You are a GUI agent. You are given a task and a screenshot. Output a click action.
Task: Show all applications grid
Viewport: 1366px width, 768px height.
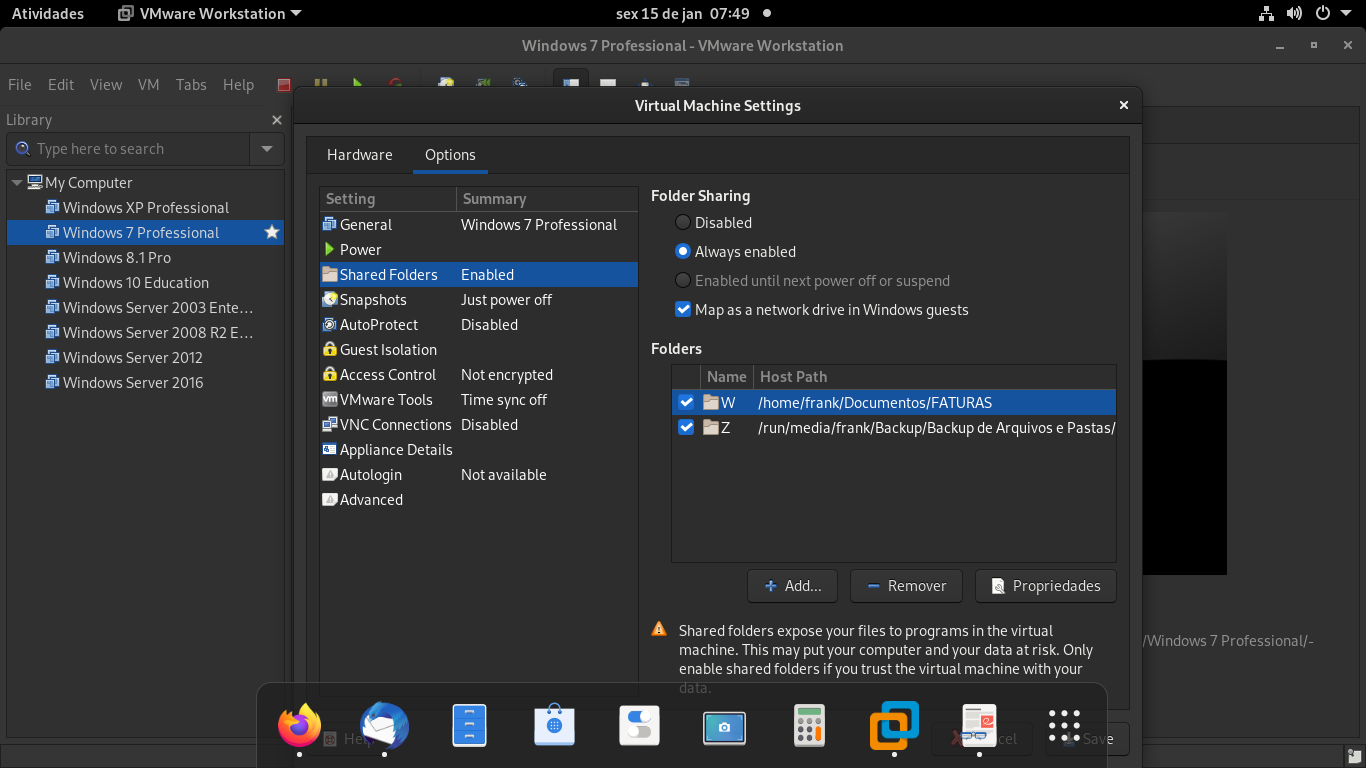pos(1064,725)
